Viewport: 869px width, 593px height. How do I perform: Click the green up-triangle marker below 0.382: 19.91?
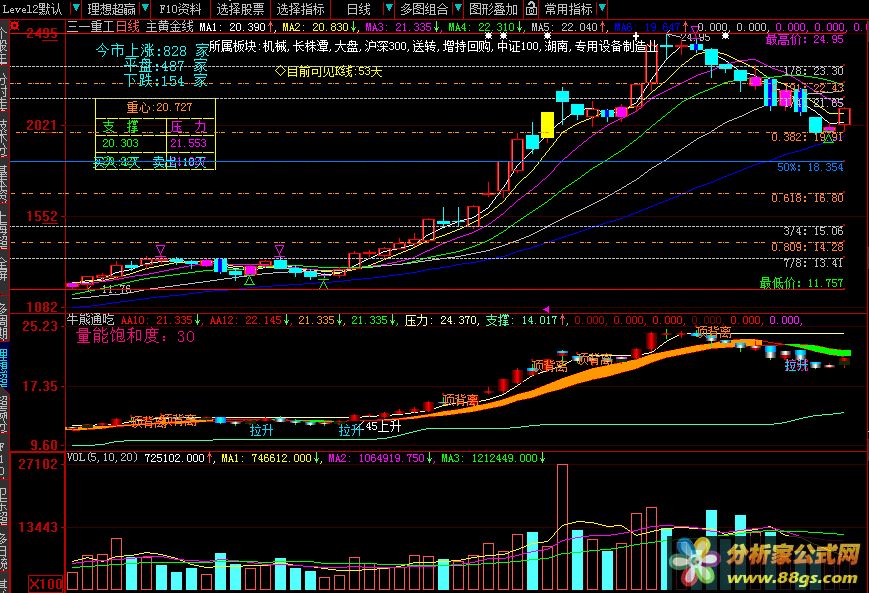829,139
